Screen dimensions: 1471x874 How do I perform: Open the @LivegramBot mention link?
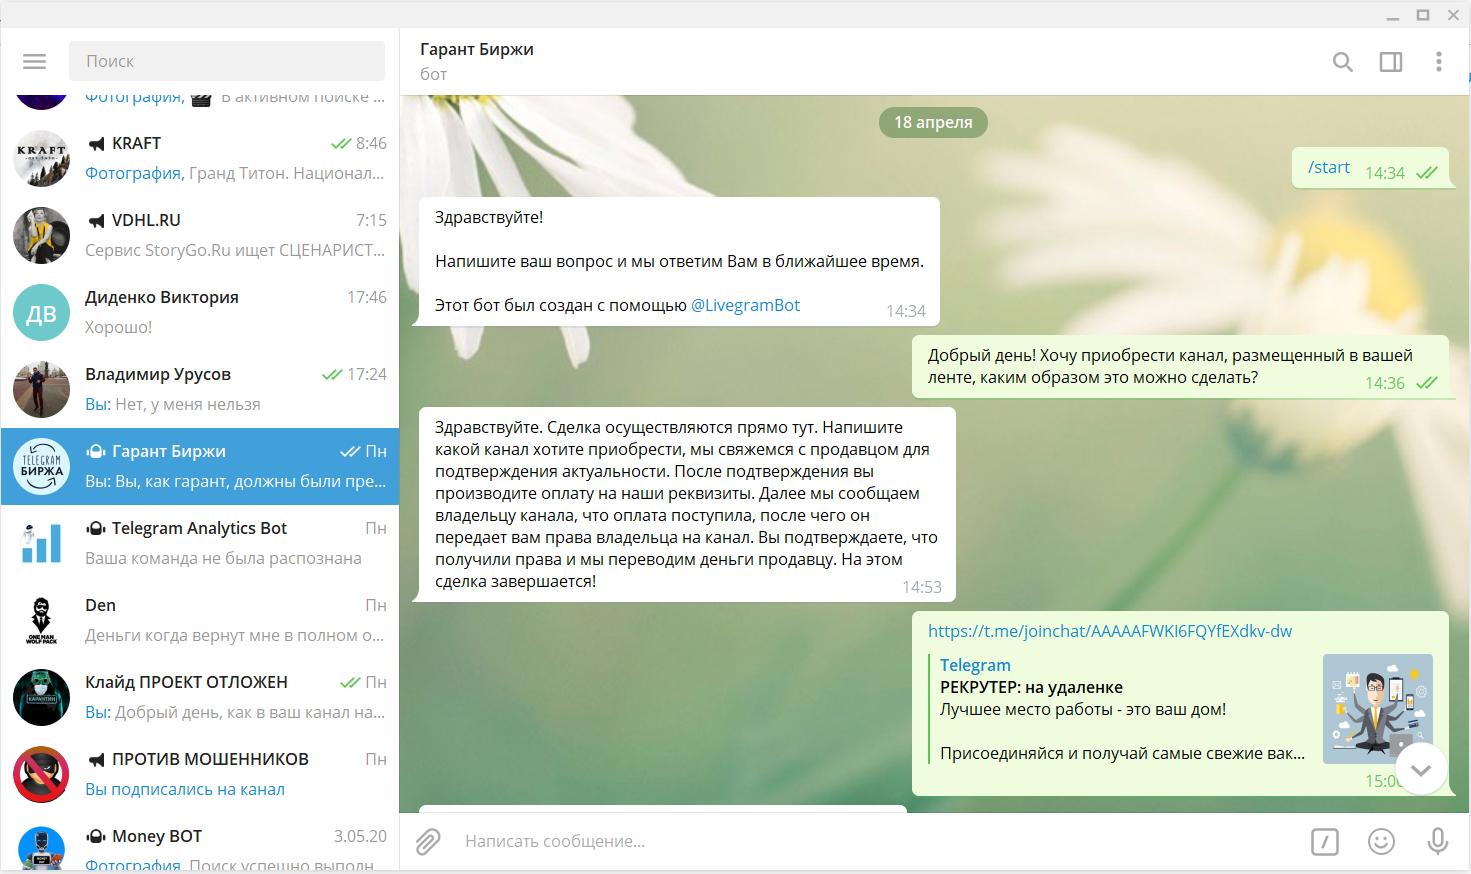[745, 305]
